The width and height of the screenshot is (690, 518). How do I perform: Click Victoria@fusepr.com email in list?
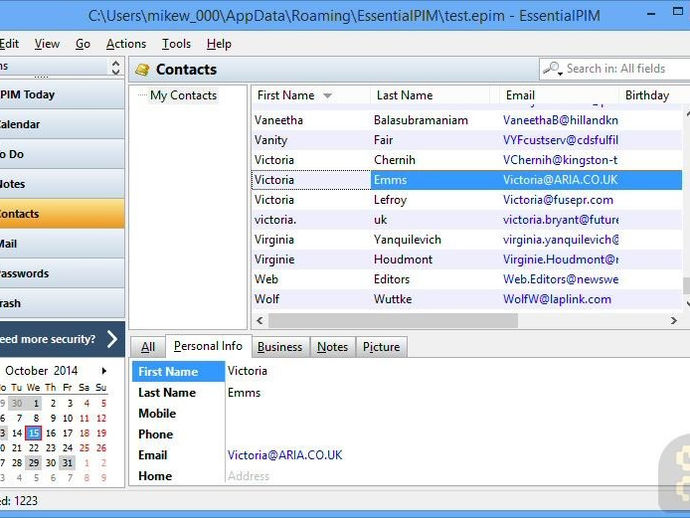pos(558,200)
